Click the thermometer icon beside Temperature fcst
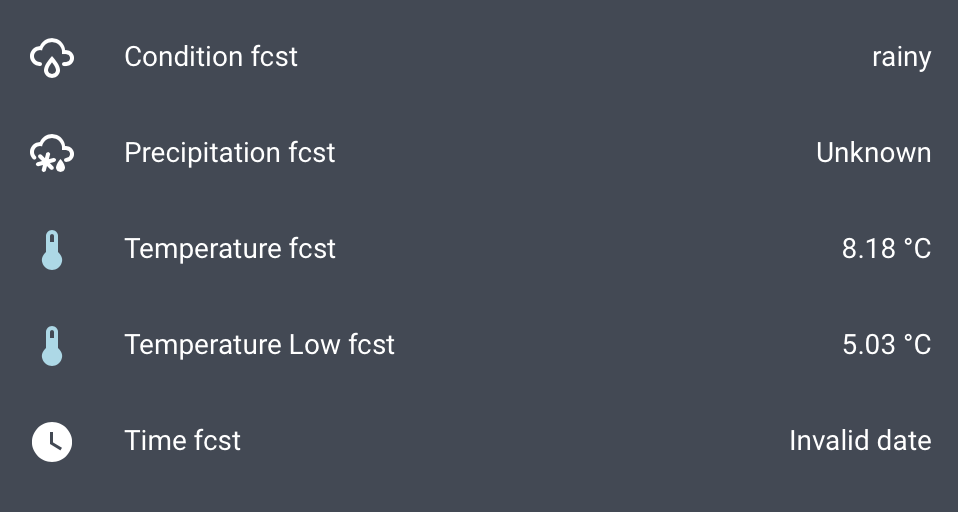958x512 pixels. [x=52, y=249]
